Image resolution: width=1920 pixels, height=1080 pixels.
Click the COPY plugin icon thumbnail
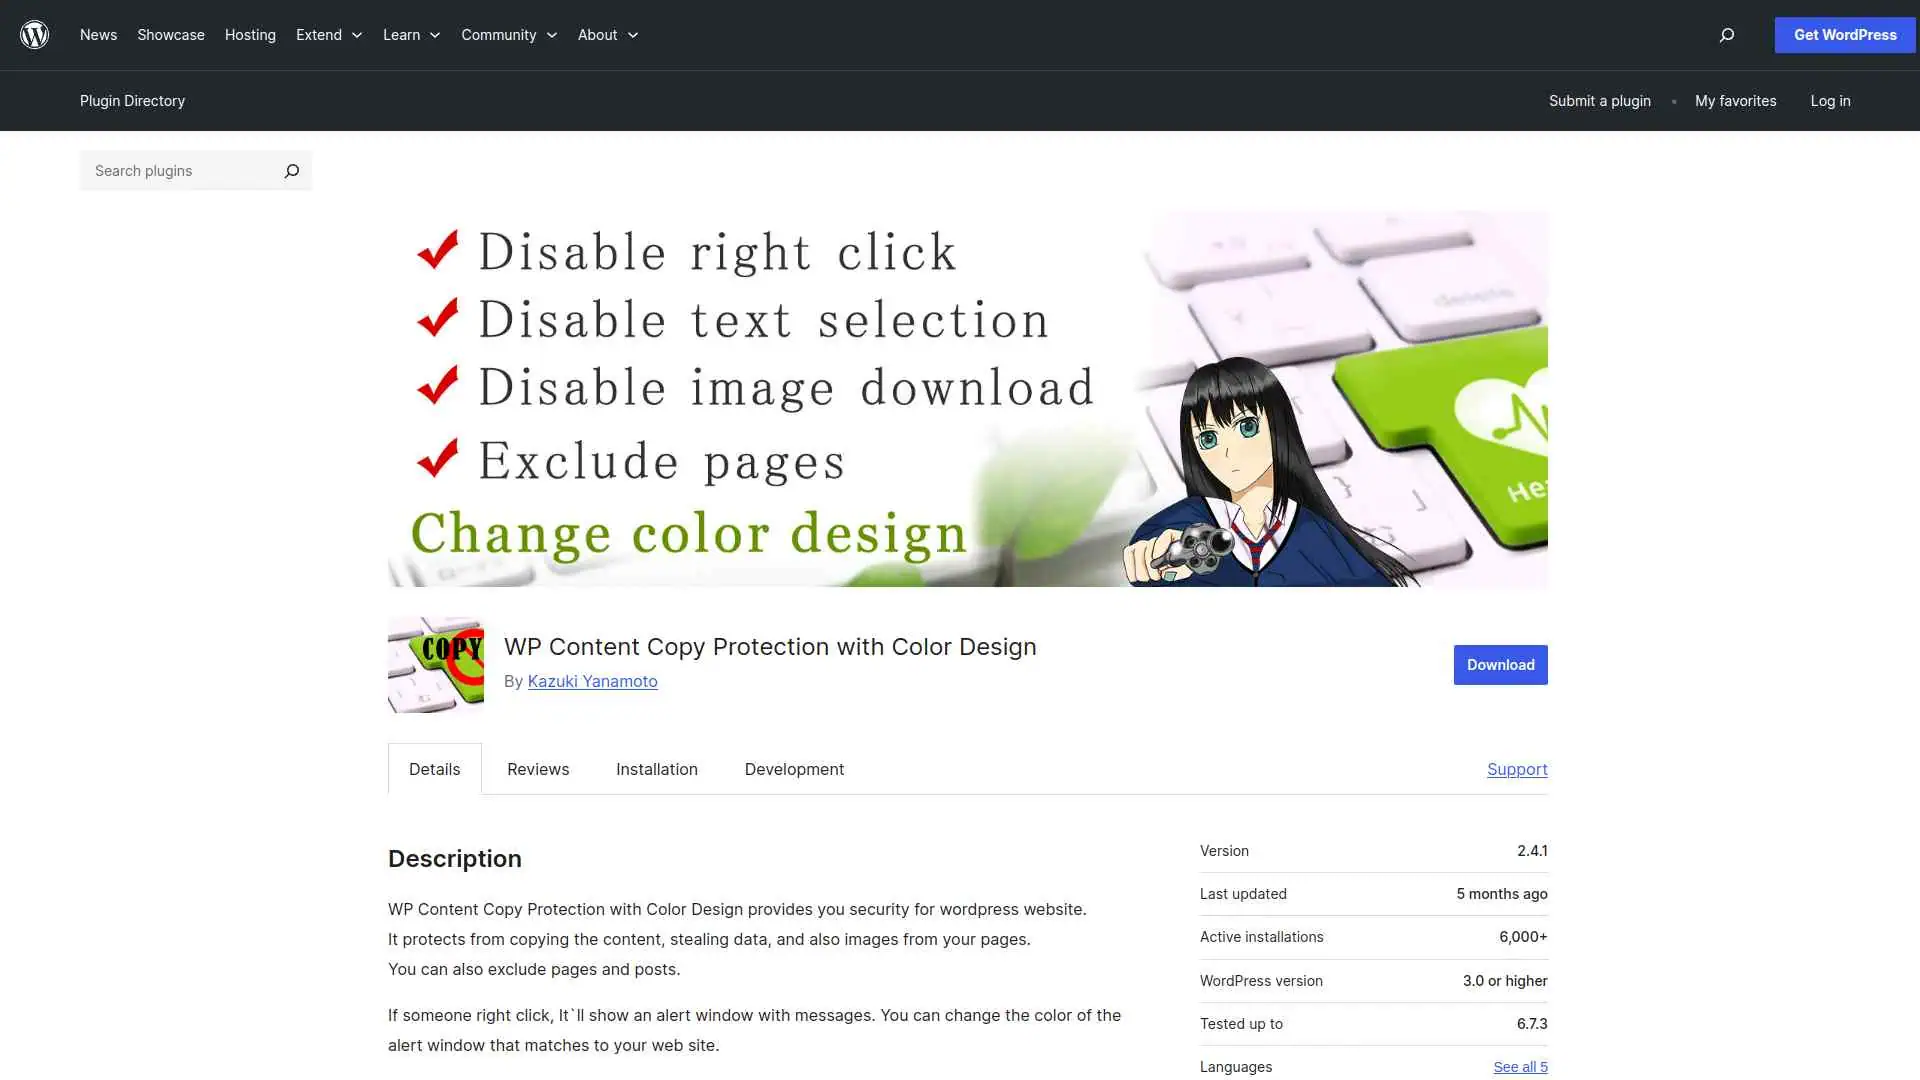(x=435, y=664)
